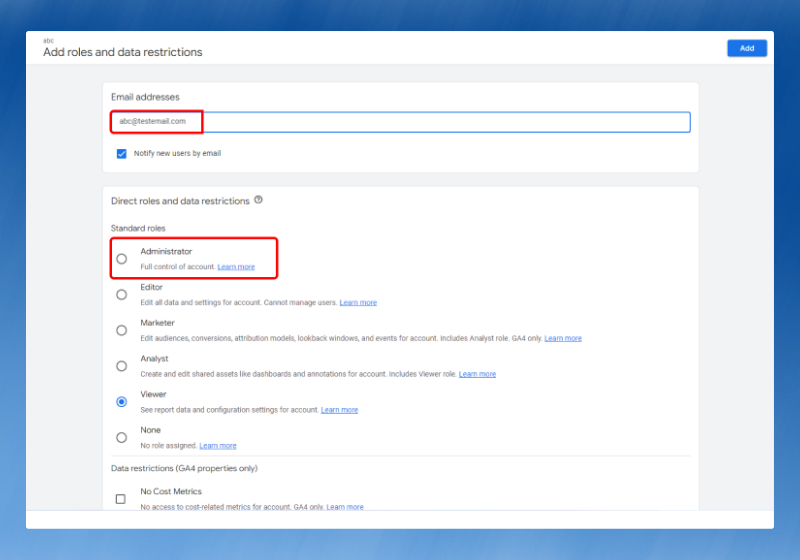Enable the No Cost Metrics checkbox

(120, 499)
